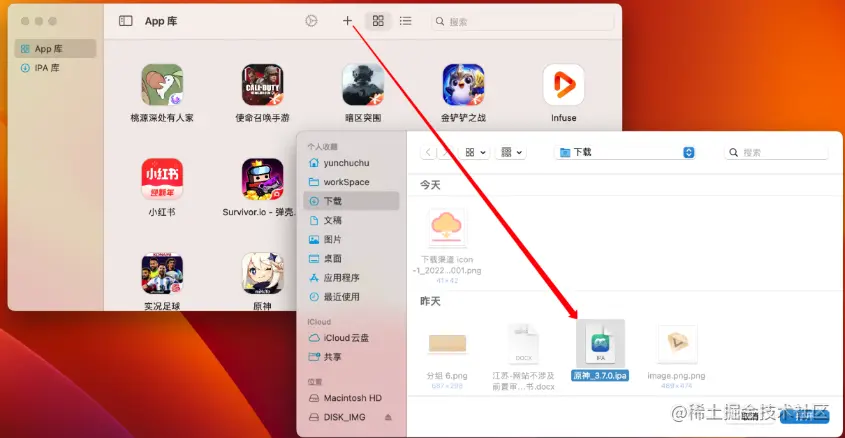Select the workSpace folder in the dialog sidebar
This screenshot has width=845, height=438.
tap(351, 182)
